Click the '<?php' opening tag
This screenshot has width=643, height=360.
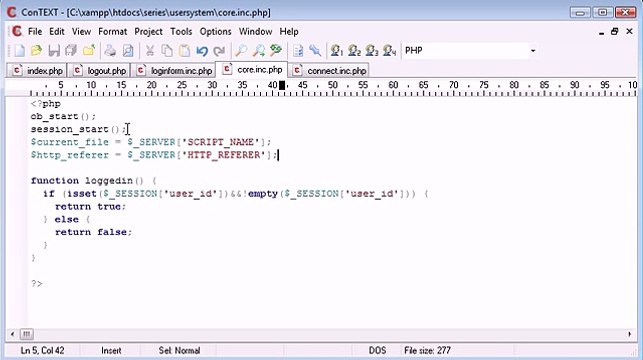46,104
